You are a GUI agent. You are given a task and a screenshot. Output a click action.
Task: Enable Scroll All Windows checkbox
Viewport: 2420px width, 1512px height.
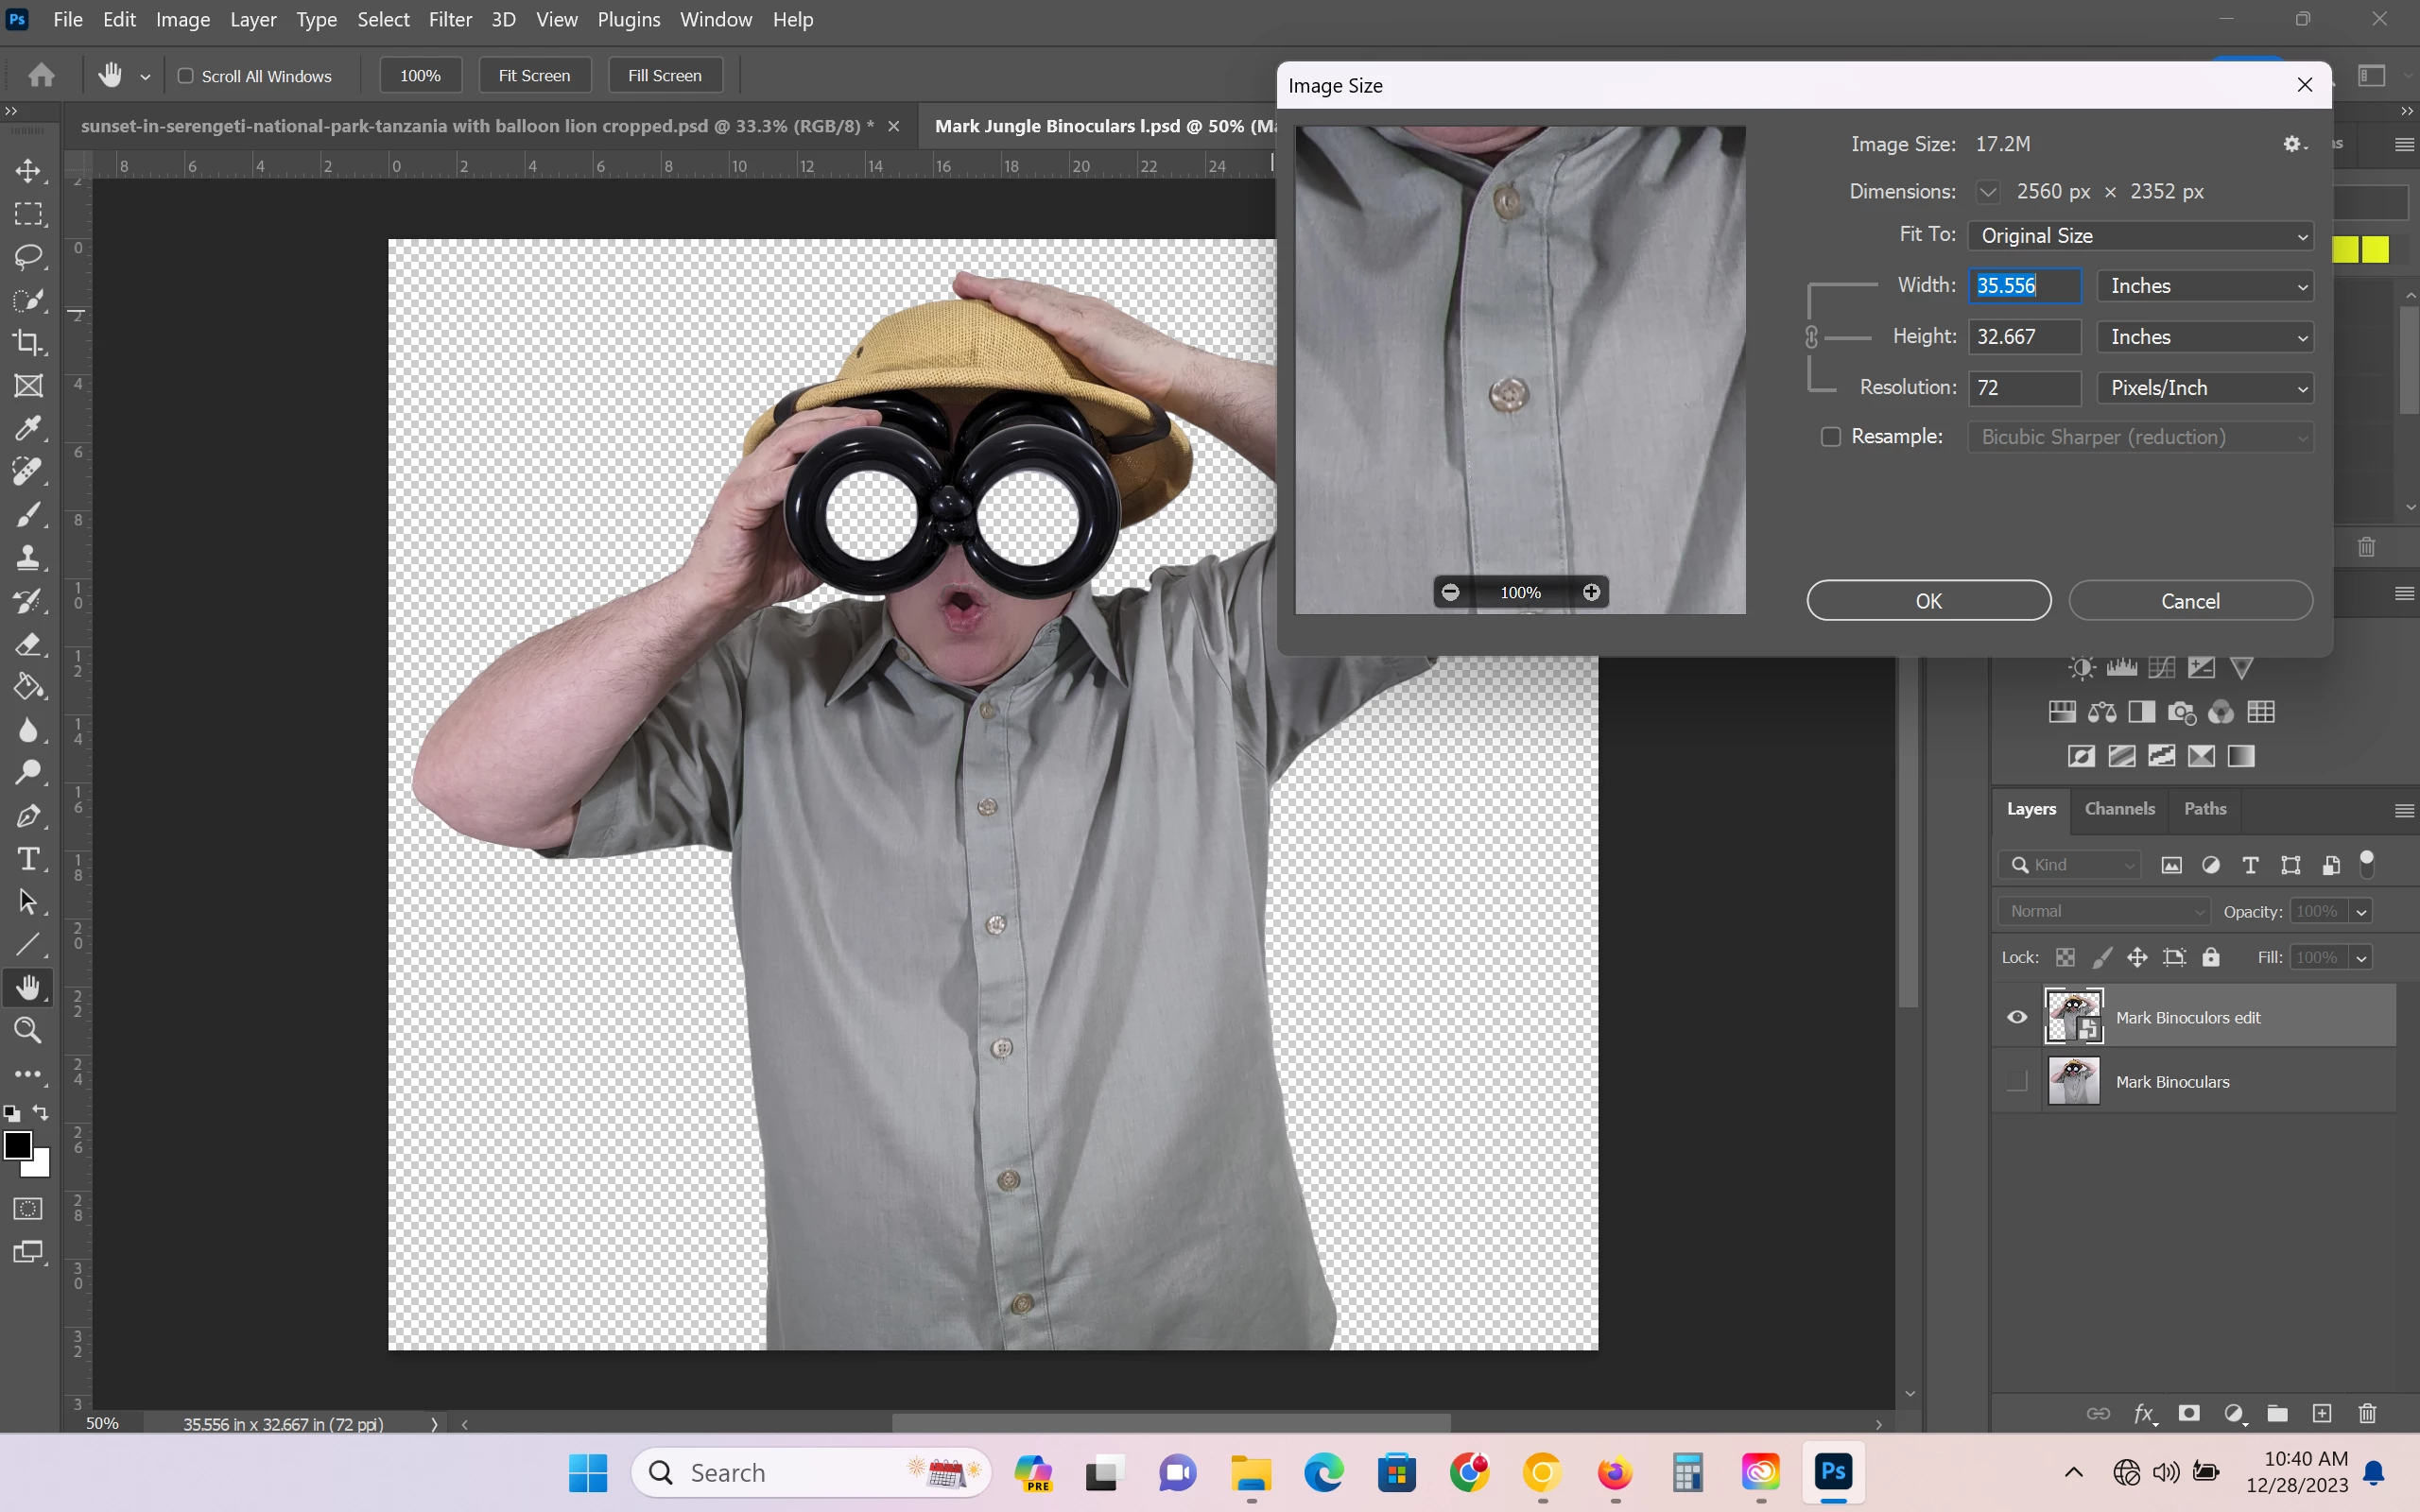pyautogui.click(x=185, y=76)
